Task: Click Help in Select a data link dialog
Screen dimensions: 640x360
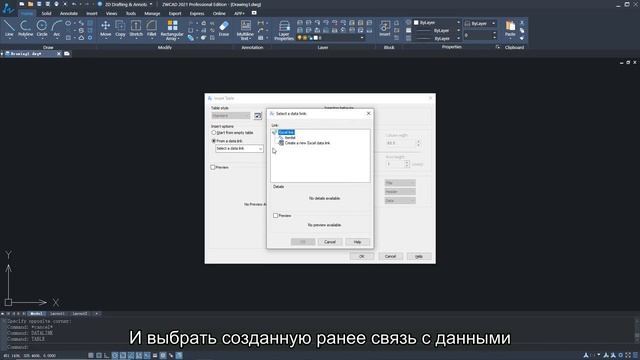Action: 357,242
